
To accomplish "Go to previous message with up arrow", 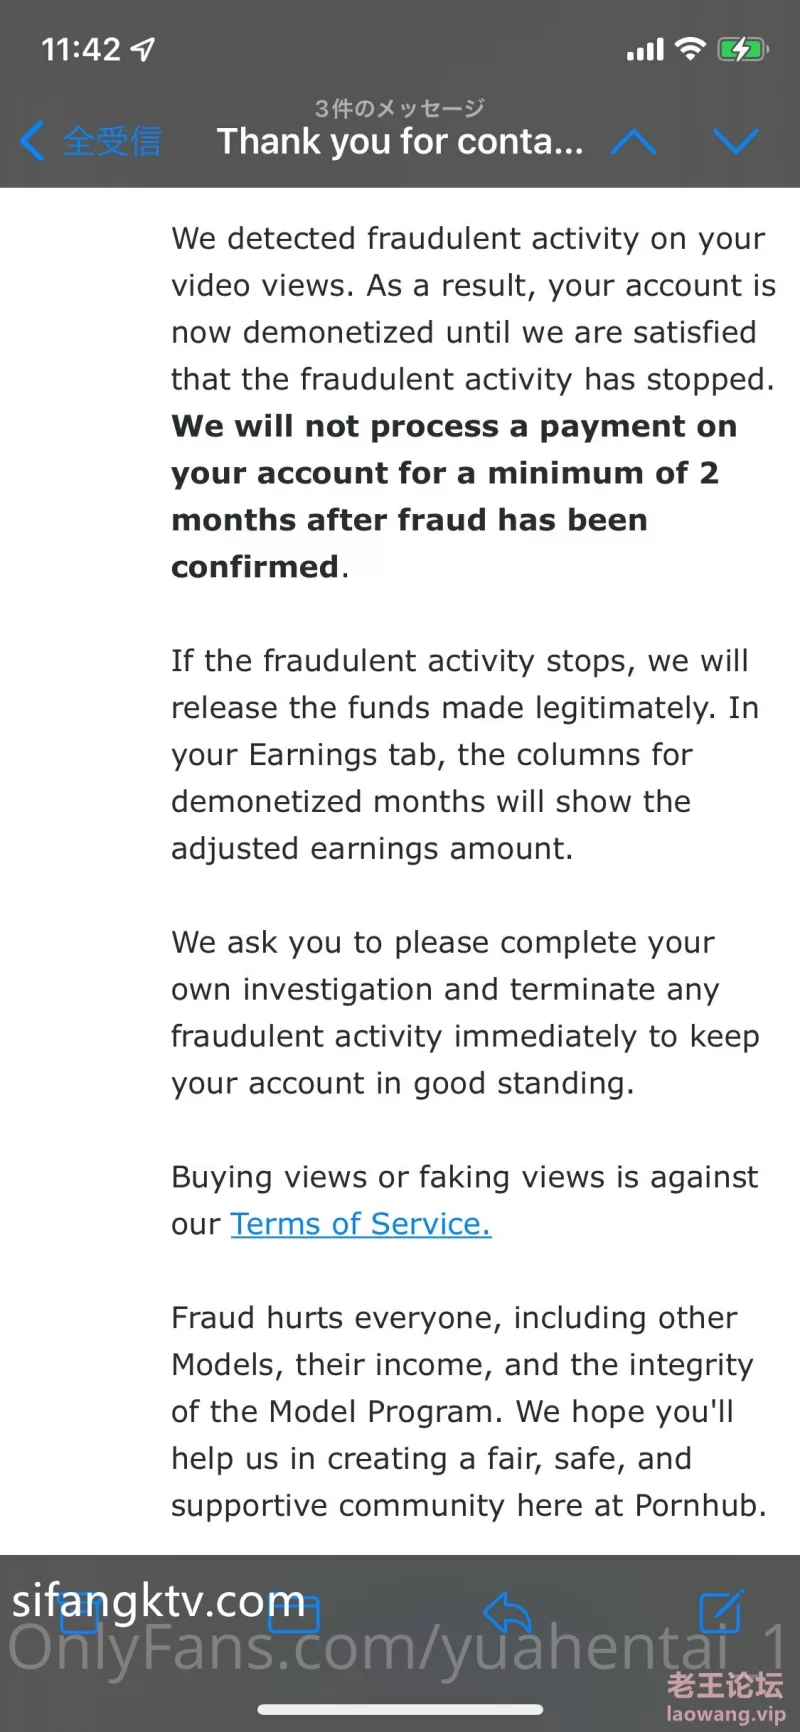I will point(633,142).
